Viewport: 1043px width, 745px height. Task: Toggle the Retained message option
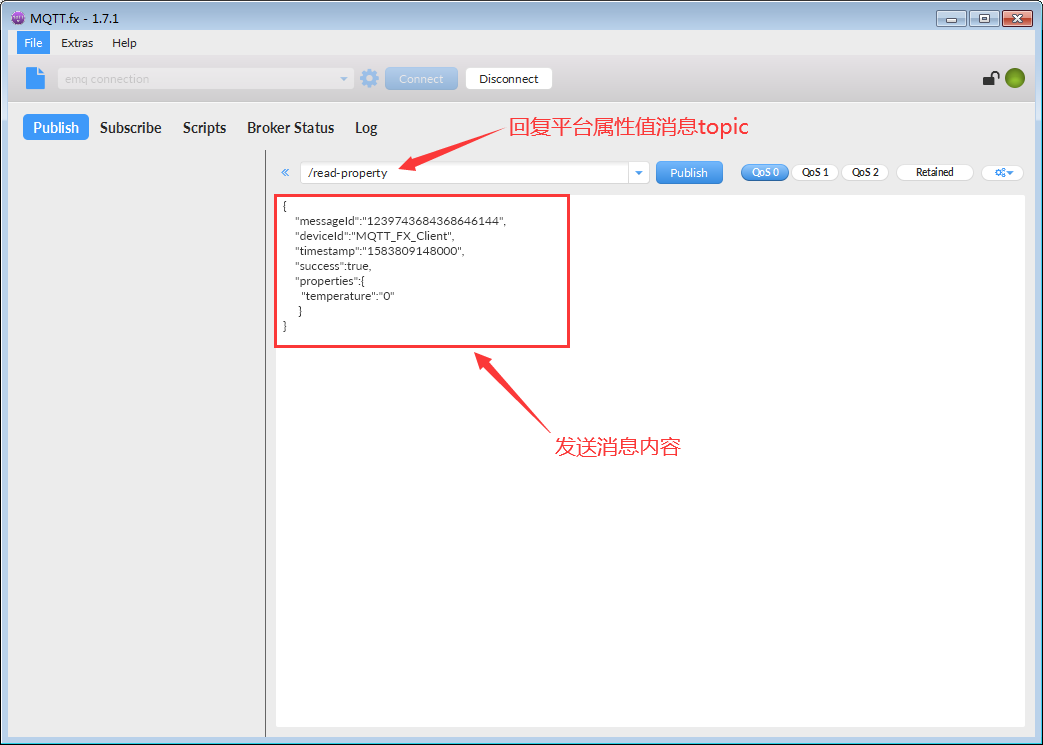pos(934,172)
